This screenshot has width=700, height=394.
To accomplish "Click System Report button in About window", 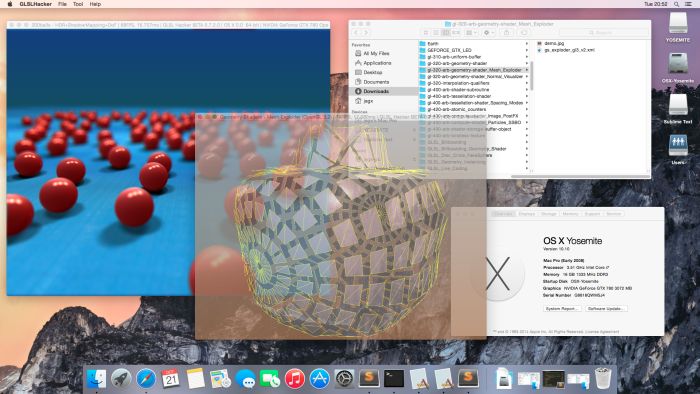I will click(x=562, y=308).
